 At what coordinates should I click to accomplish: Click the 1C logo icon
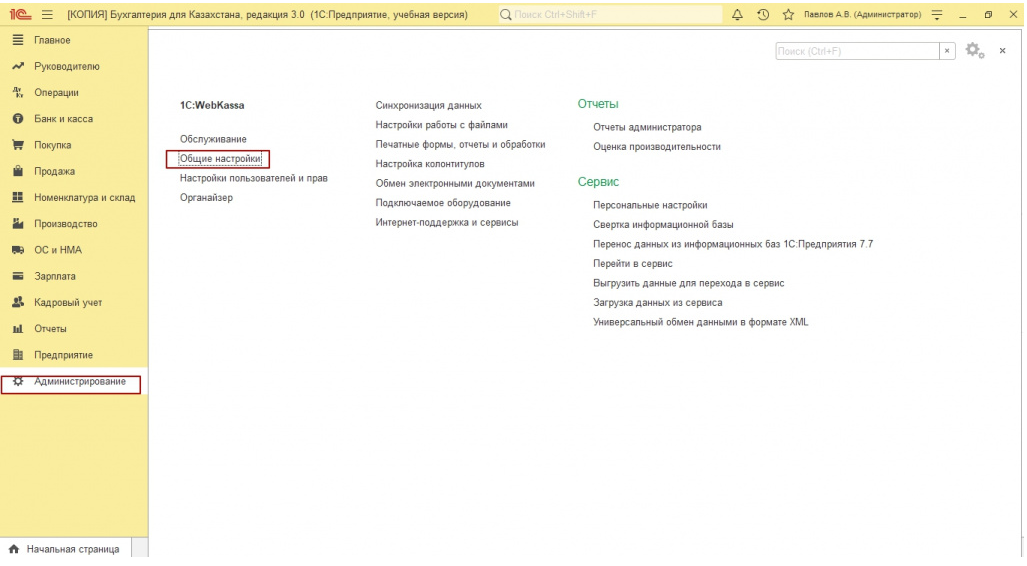(18, 15)
